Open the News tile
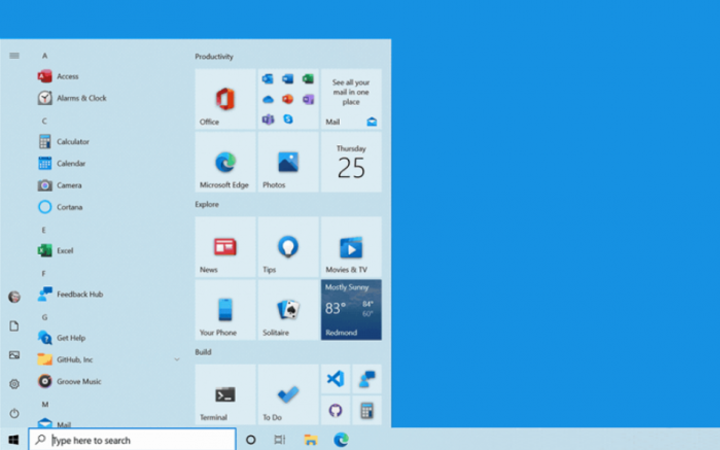The height and width of the screenshot is (450, 720). 225,247
